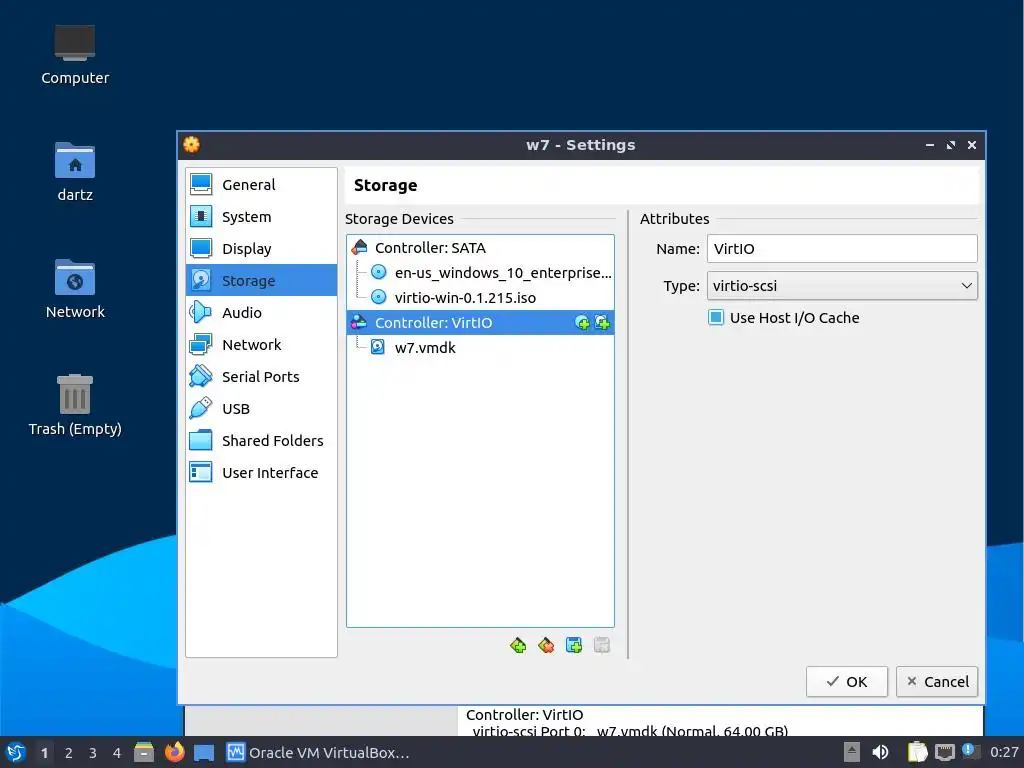Select the Trash (Empty) desktop icon
The height and width of the screenshot is (768, 1024).
[x=75, y=405]
